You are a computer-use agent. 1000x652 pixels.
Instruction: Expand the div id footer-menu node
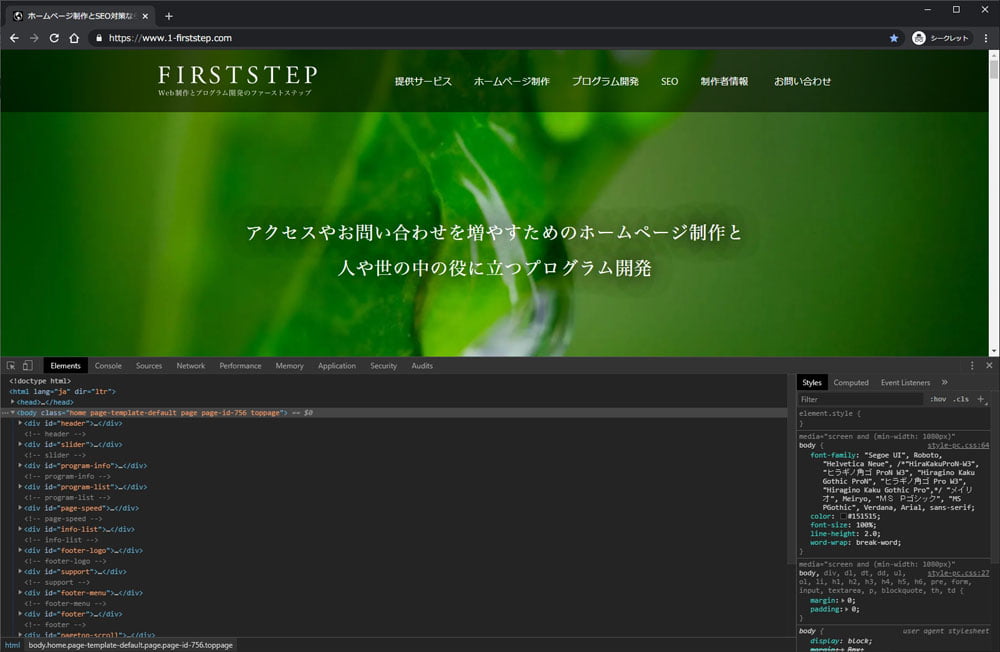click(x=20, y=593)
